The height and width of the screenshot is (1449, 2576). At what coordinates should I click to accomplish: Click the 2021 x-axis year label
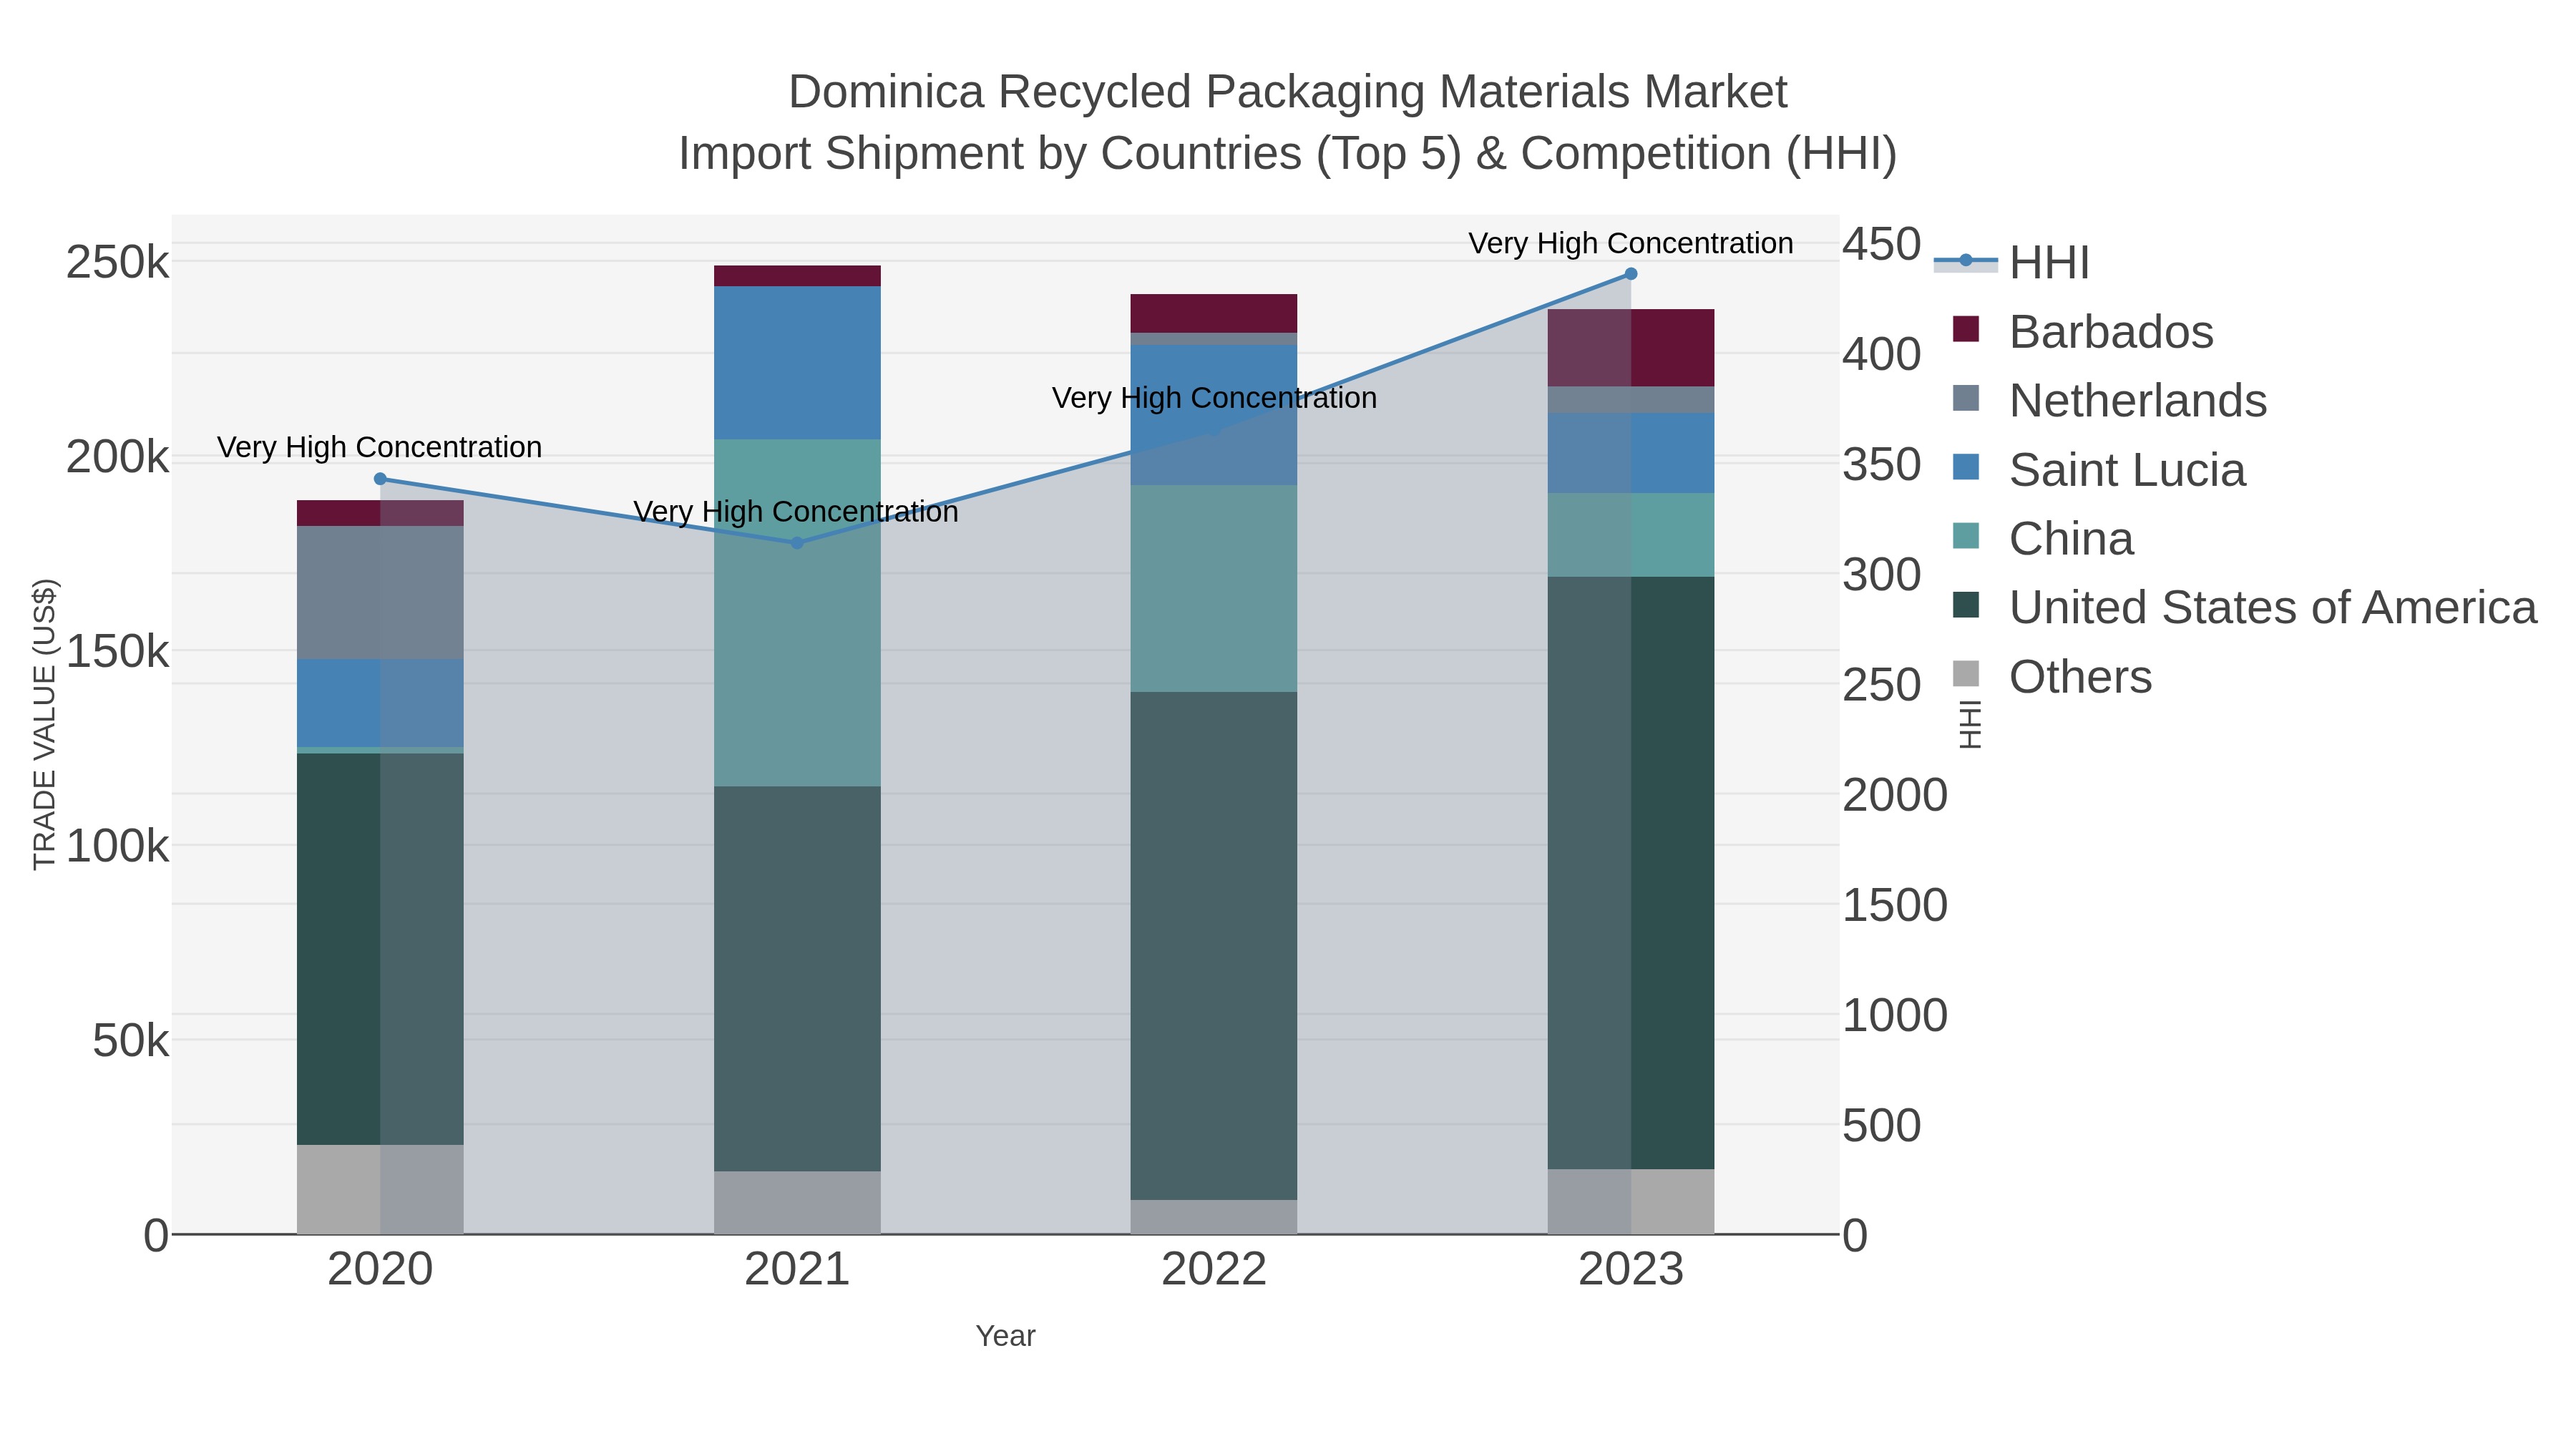(x=797, y=1270)
